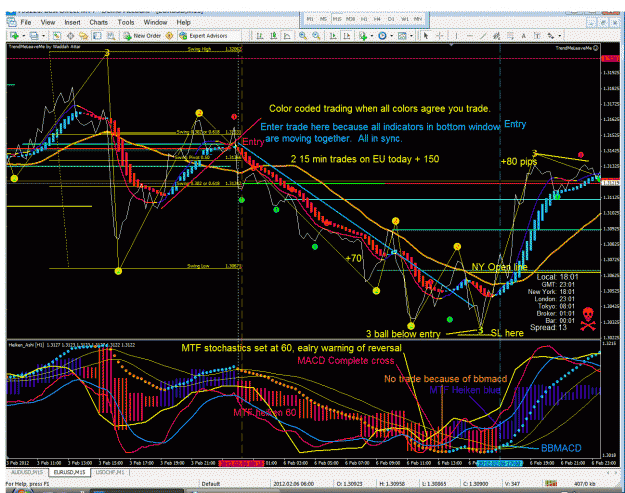
Task: Toggle chart Auto Scroll icon
Action: 332,36
